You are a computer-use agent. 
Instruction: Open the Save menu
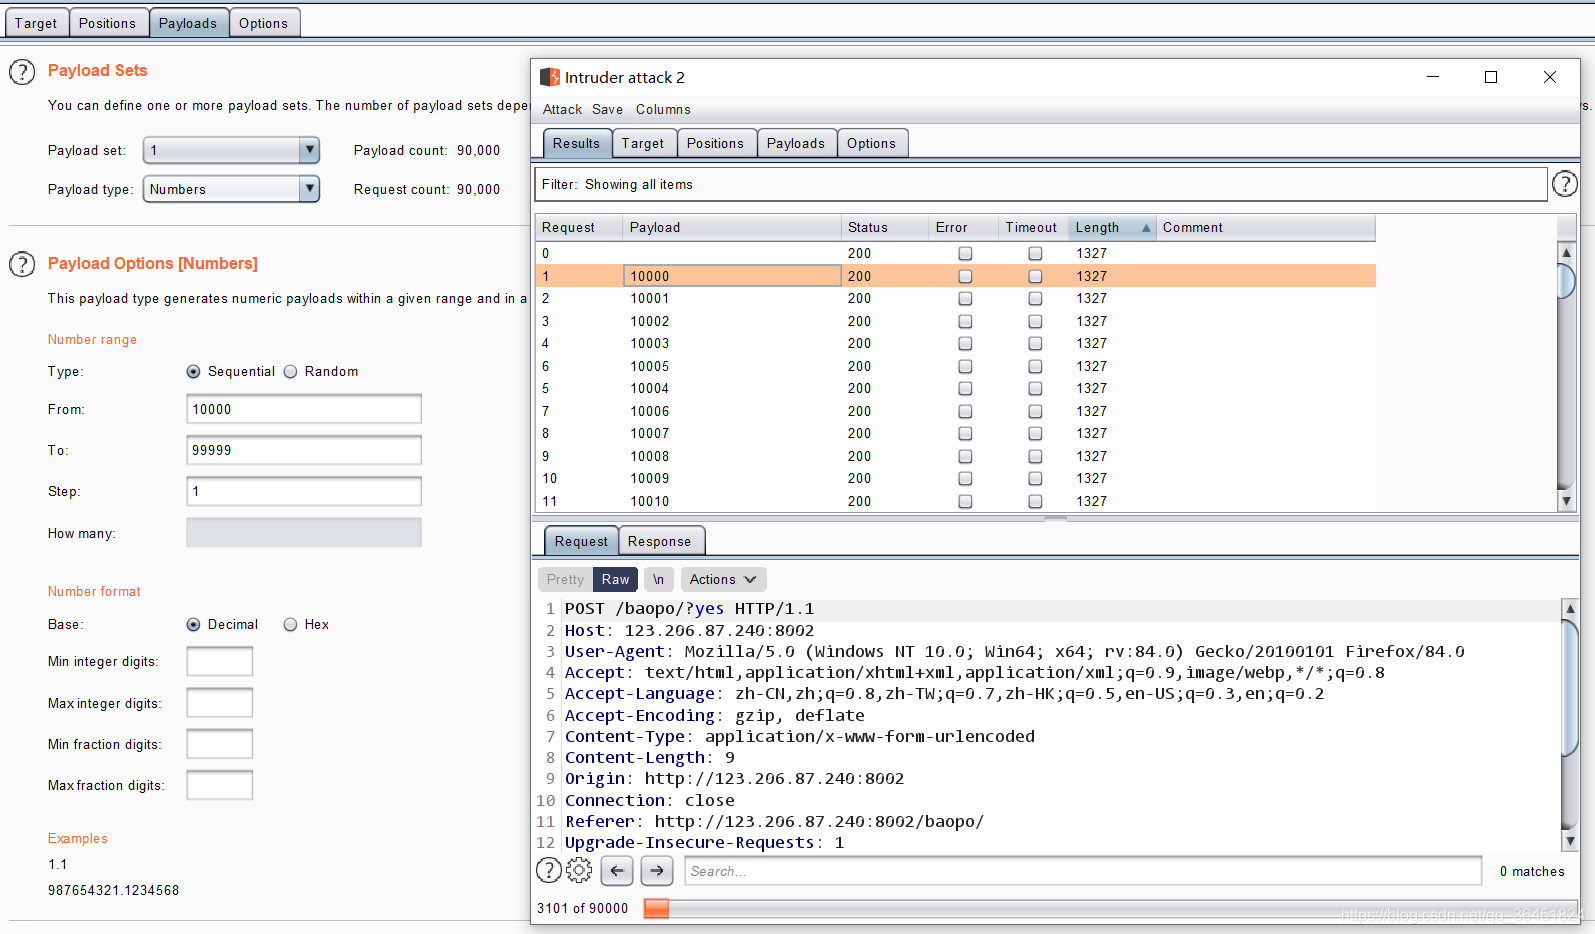tap(607, 110)
